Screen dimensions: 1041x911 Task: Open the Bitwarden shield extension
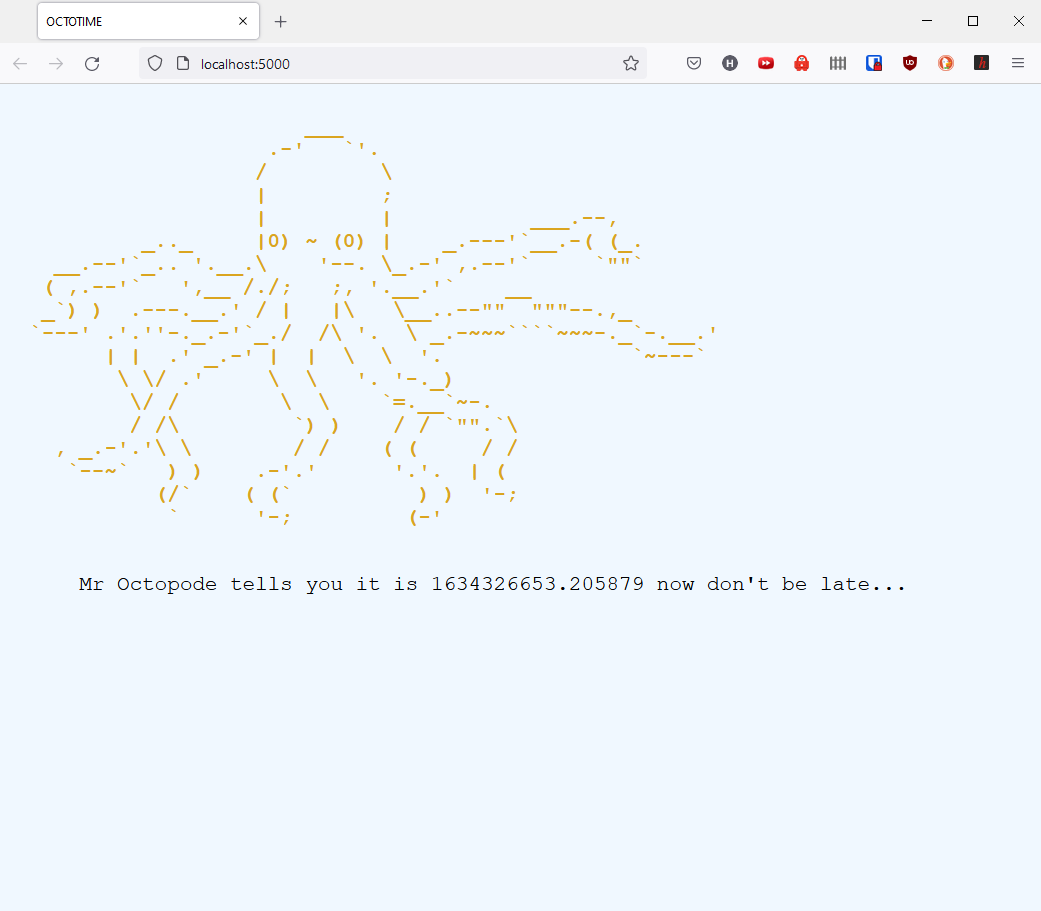point(874,64)
